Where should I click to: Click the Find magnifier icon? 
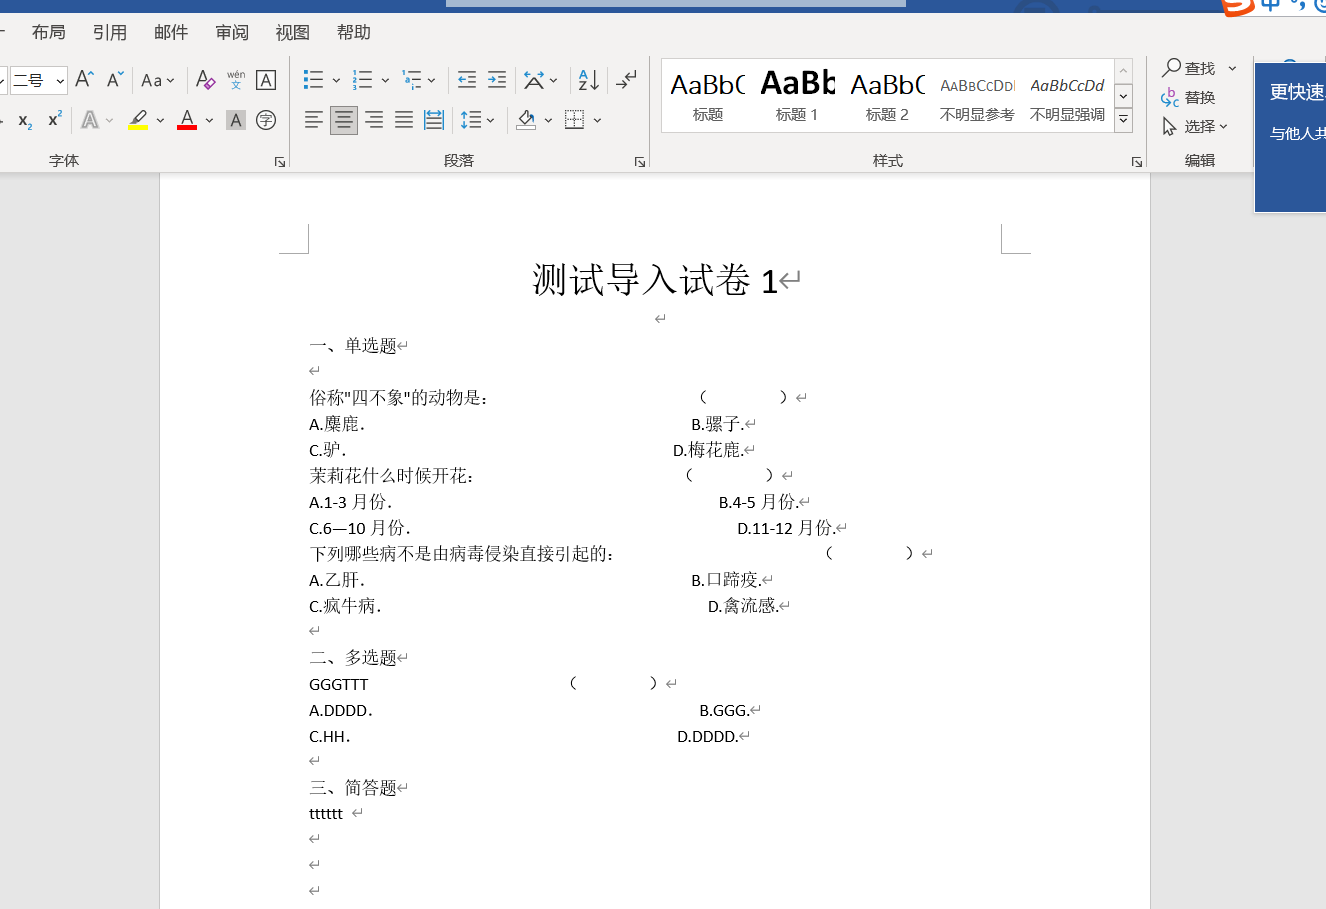[x=1172, y=67]
